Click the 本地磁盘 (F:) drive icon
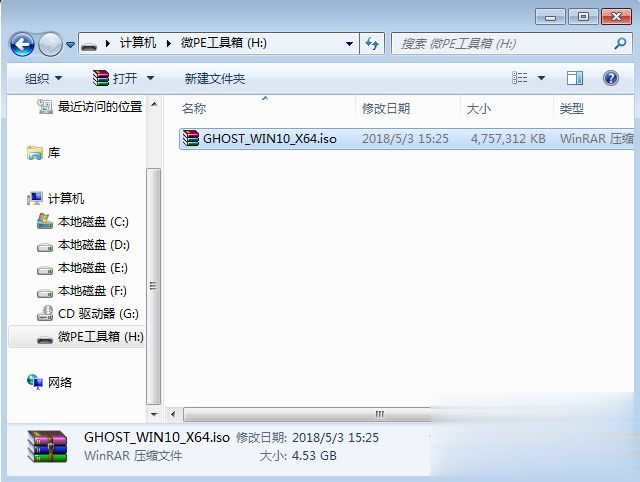640x482 pixels. tap(45, 293)
